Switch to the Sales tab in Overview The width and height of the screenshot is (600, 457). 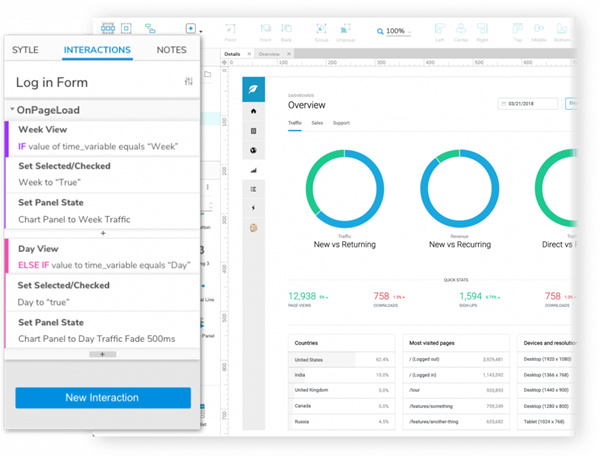tap(317, 123)
